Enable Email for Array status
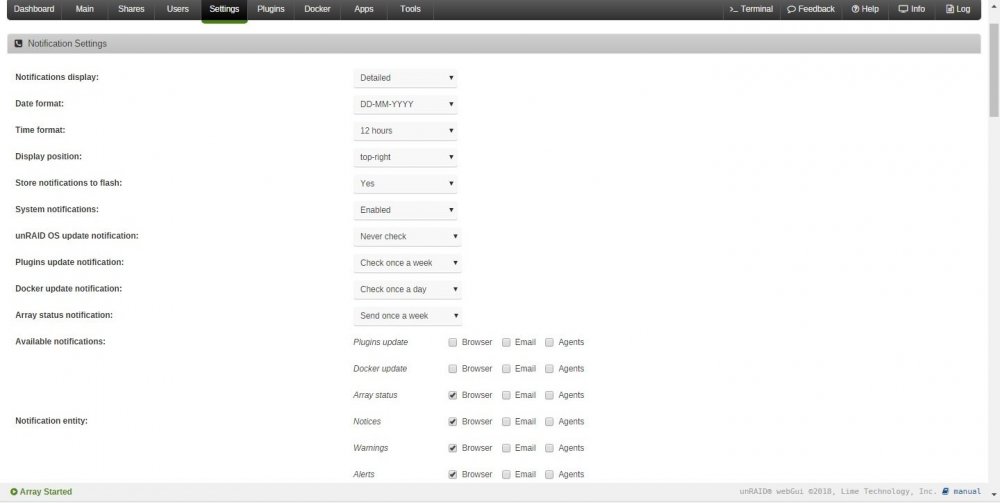 pos(506,395)
